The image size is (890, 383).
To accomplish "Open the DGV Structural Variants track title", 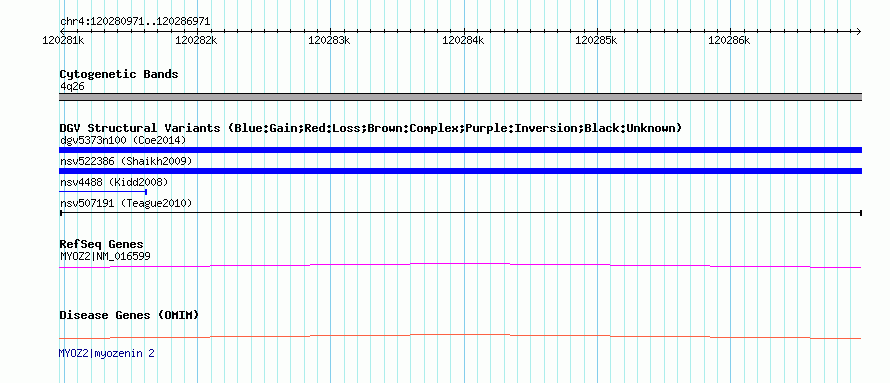I will pos(371,128).
